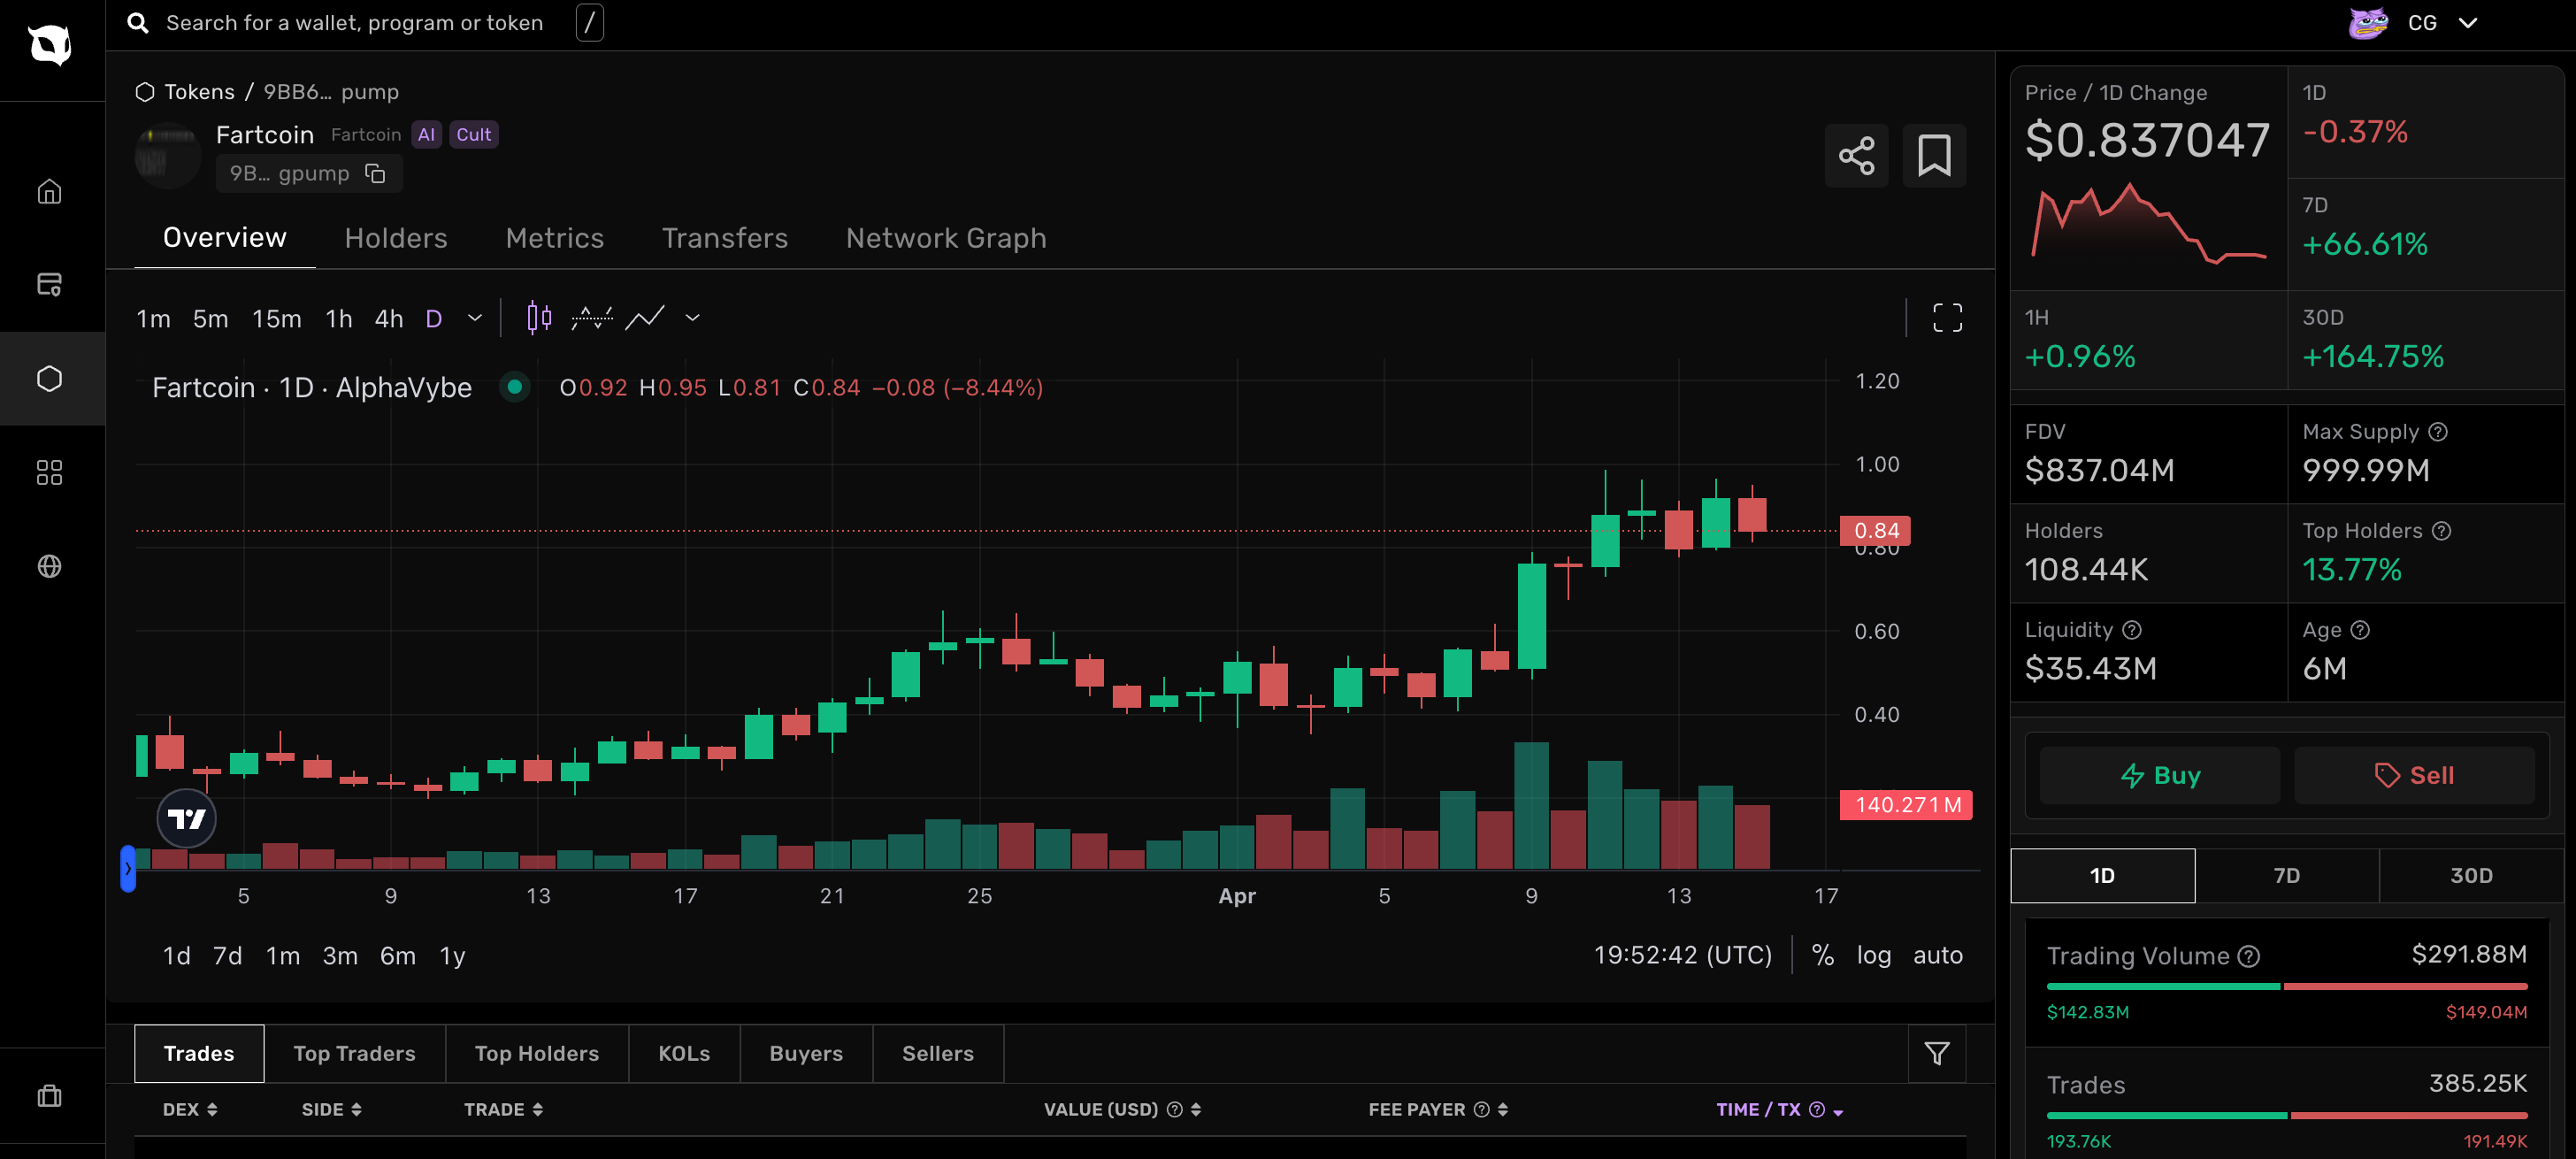Click the CG avatar image
This screenshot has height=1159, width=2576.
pos(2367,23)
